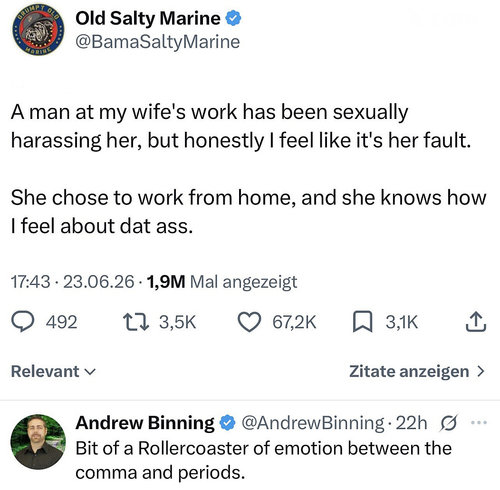Like the tweet with the heart icon

pyautogui.click(x=249, y=322)
